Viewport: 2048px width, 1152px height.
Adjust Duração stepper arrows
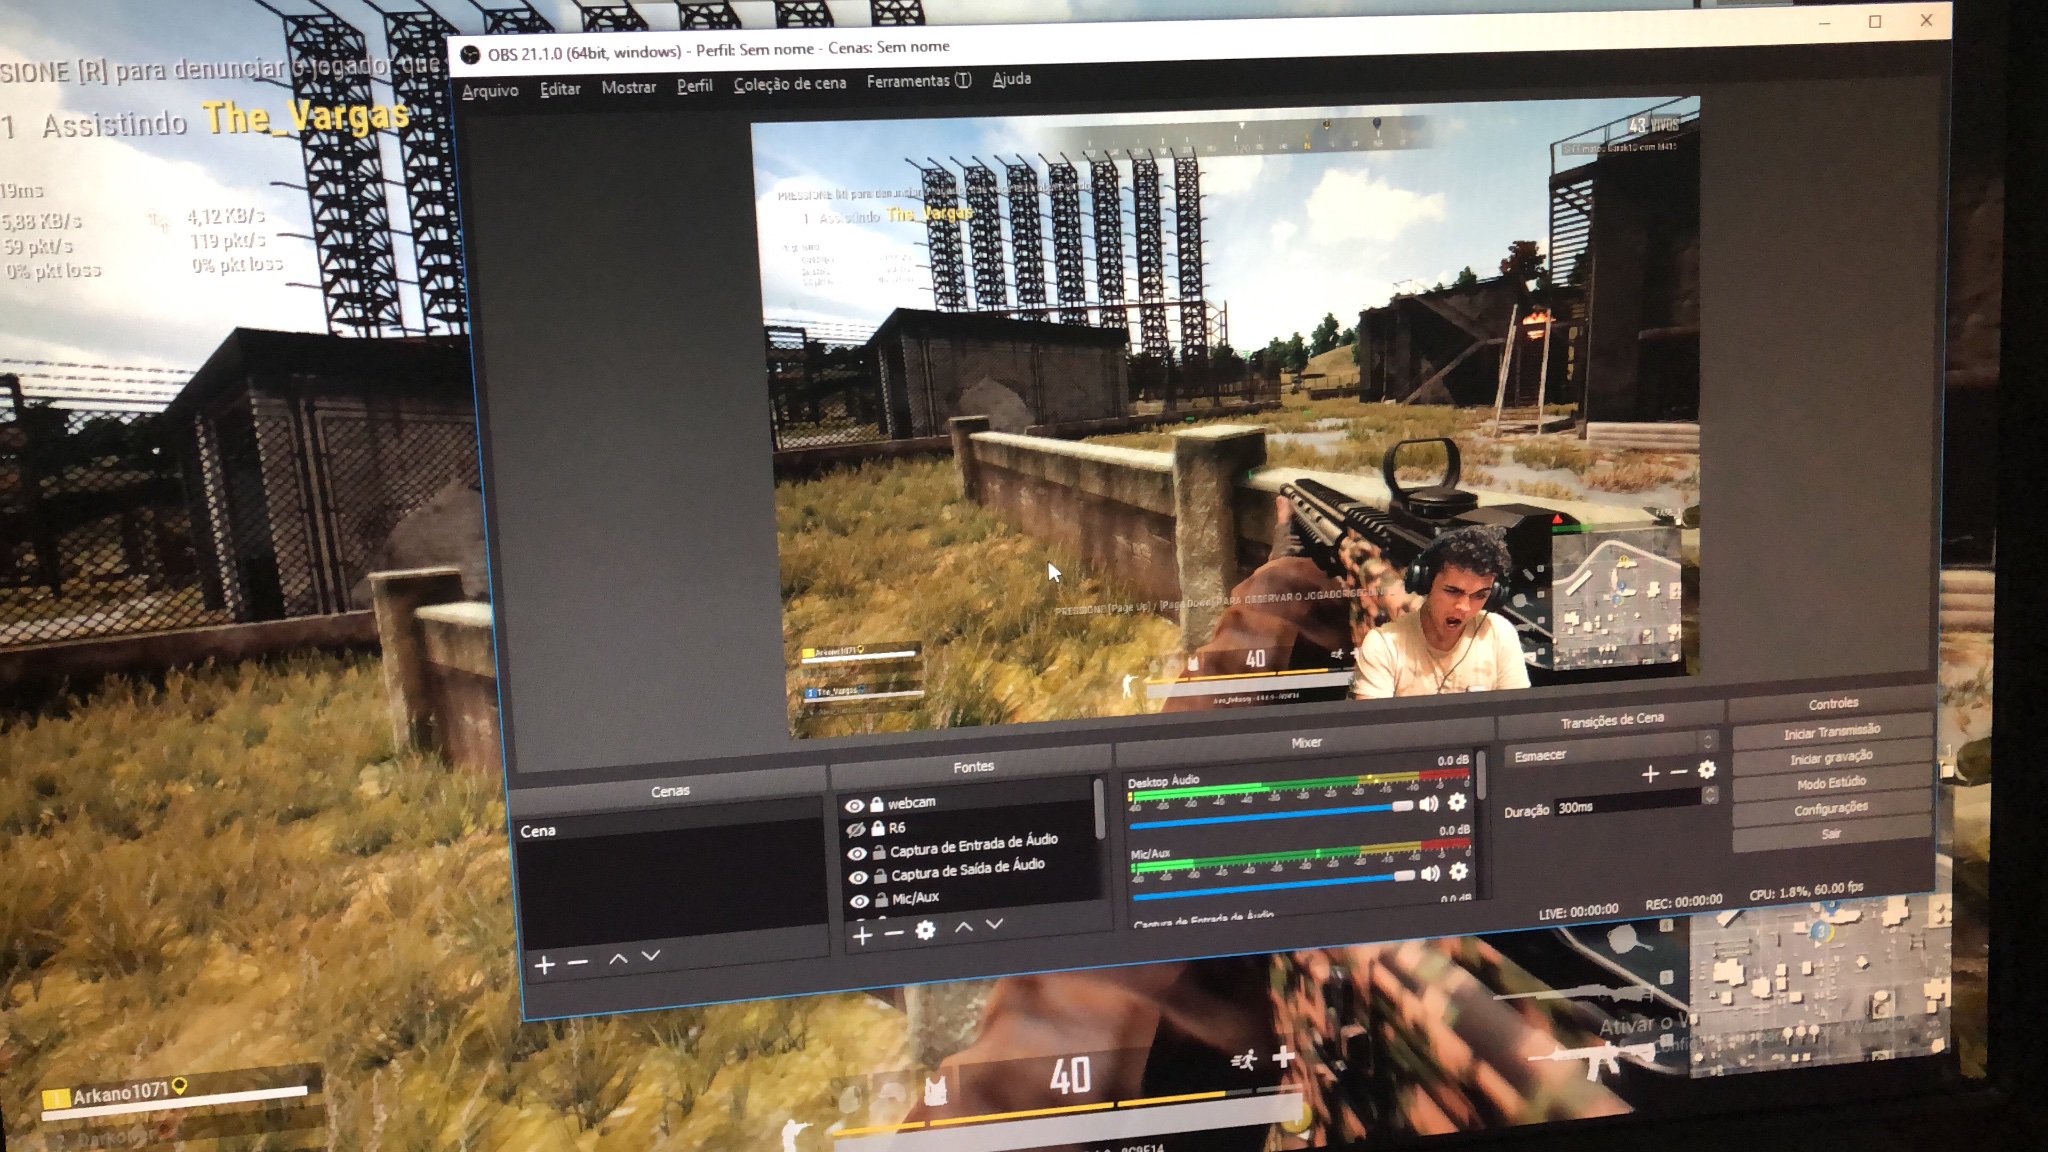[1710, 796]
